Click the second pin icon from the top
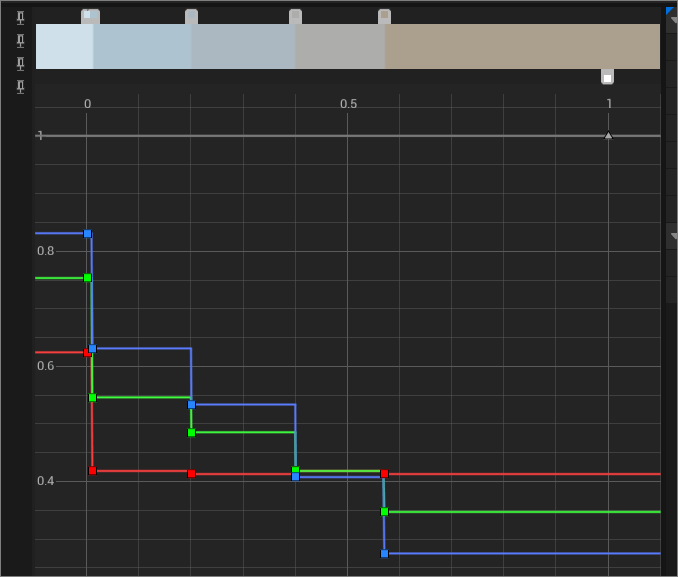The height and width of the screenshot is (577, 678). (20, 41)
